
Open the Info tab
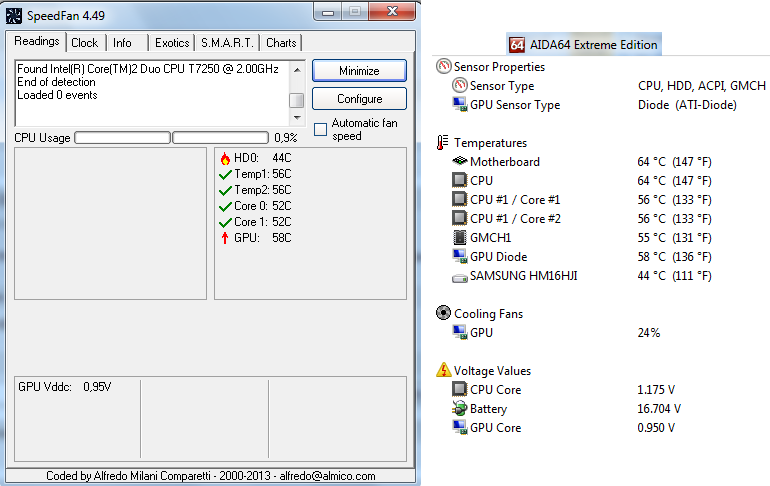tap(122, 43)
